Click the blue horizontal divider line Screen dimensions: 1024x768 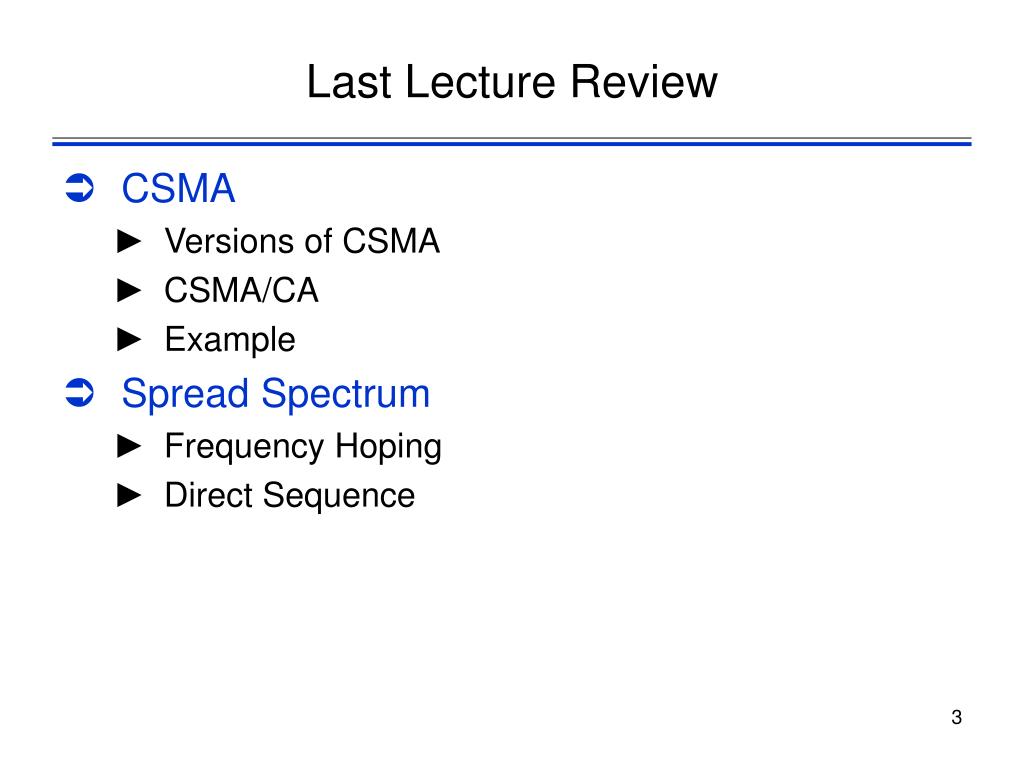tap(512, 142)
